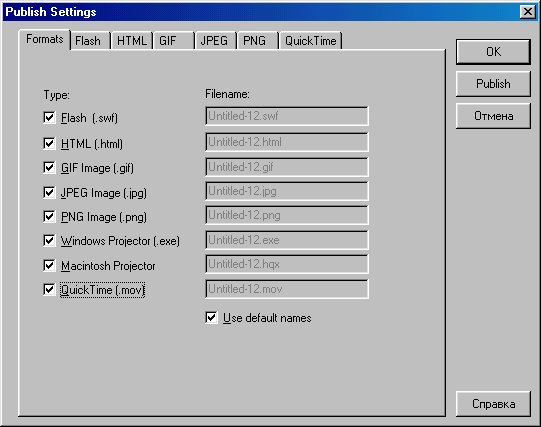Cancel with the Отмена button

click(493, 116)
